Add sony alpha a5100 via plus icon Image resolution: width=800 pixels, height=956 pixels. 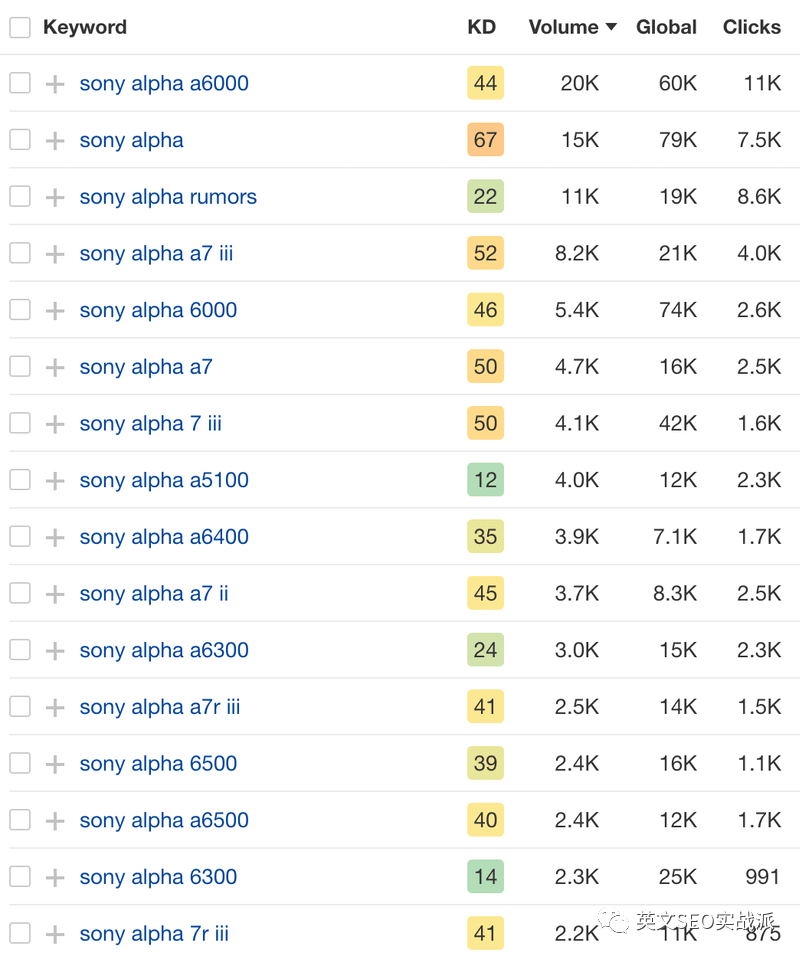pyautogui.click(x=55, y=480)
